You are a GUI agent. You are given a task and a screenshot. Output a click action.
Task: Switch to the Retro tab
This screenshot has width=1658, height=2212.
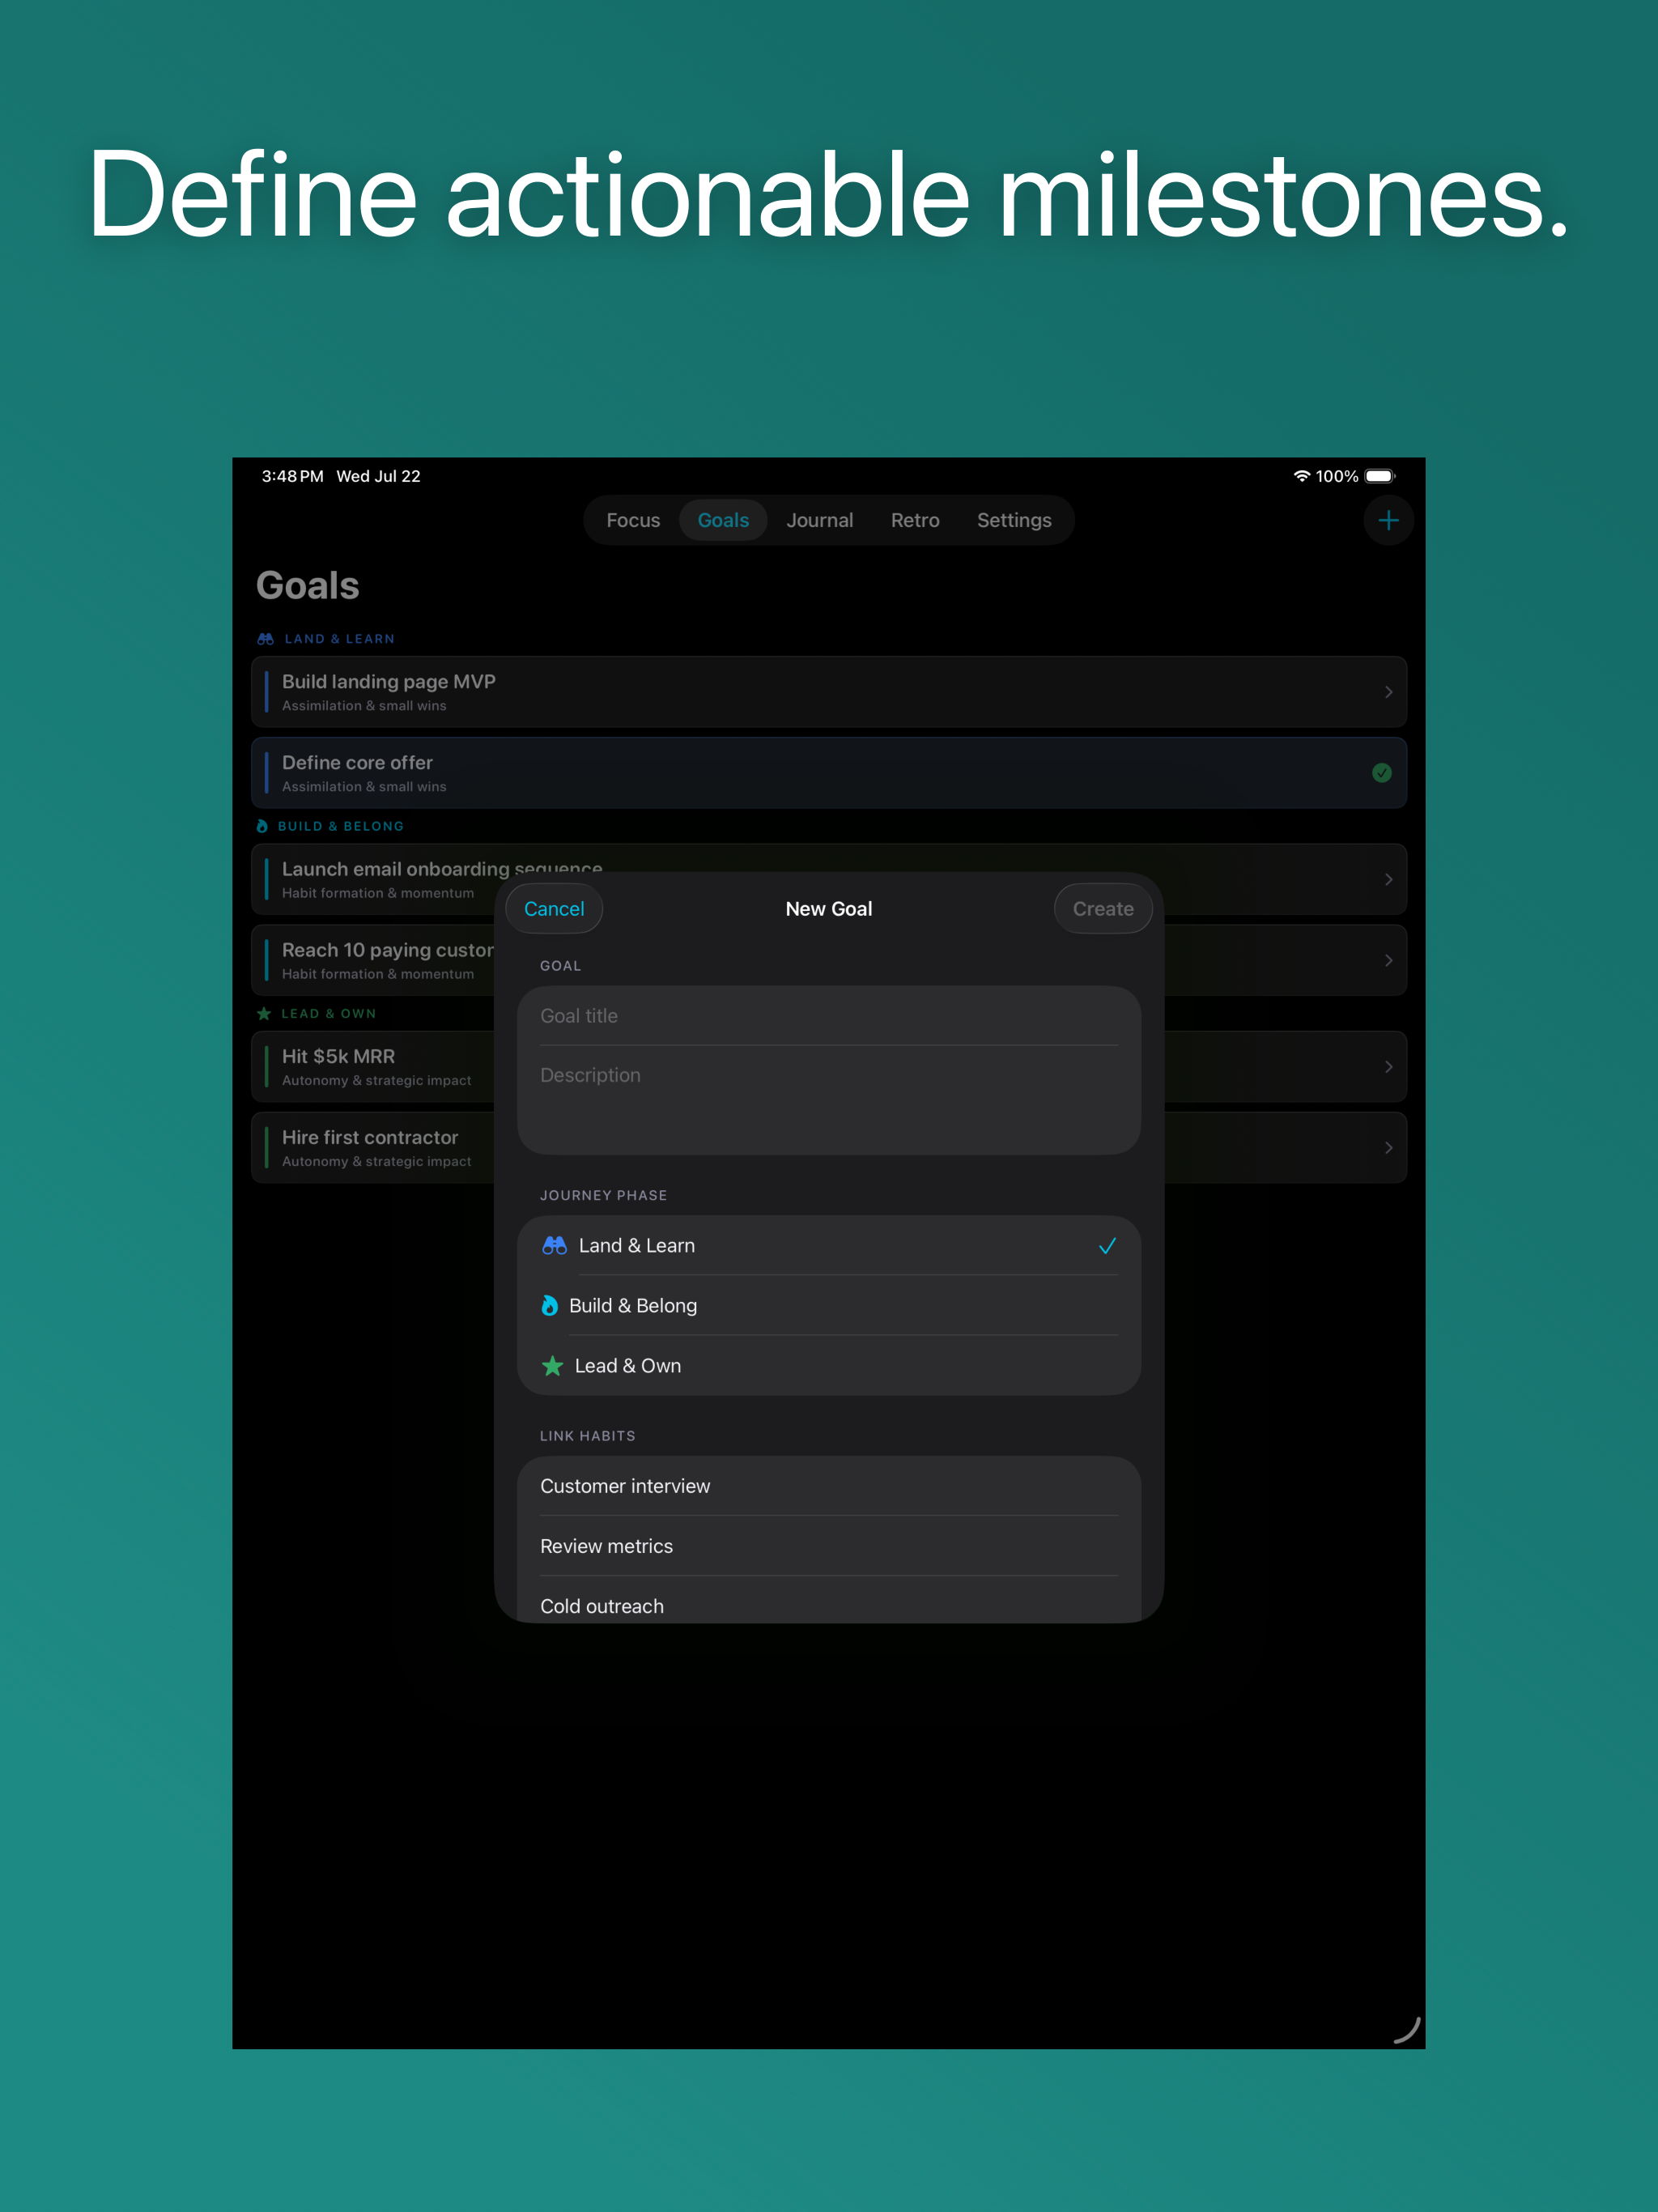click(915, 520)
